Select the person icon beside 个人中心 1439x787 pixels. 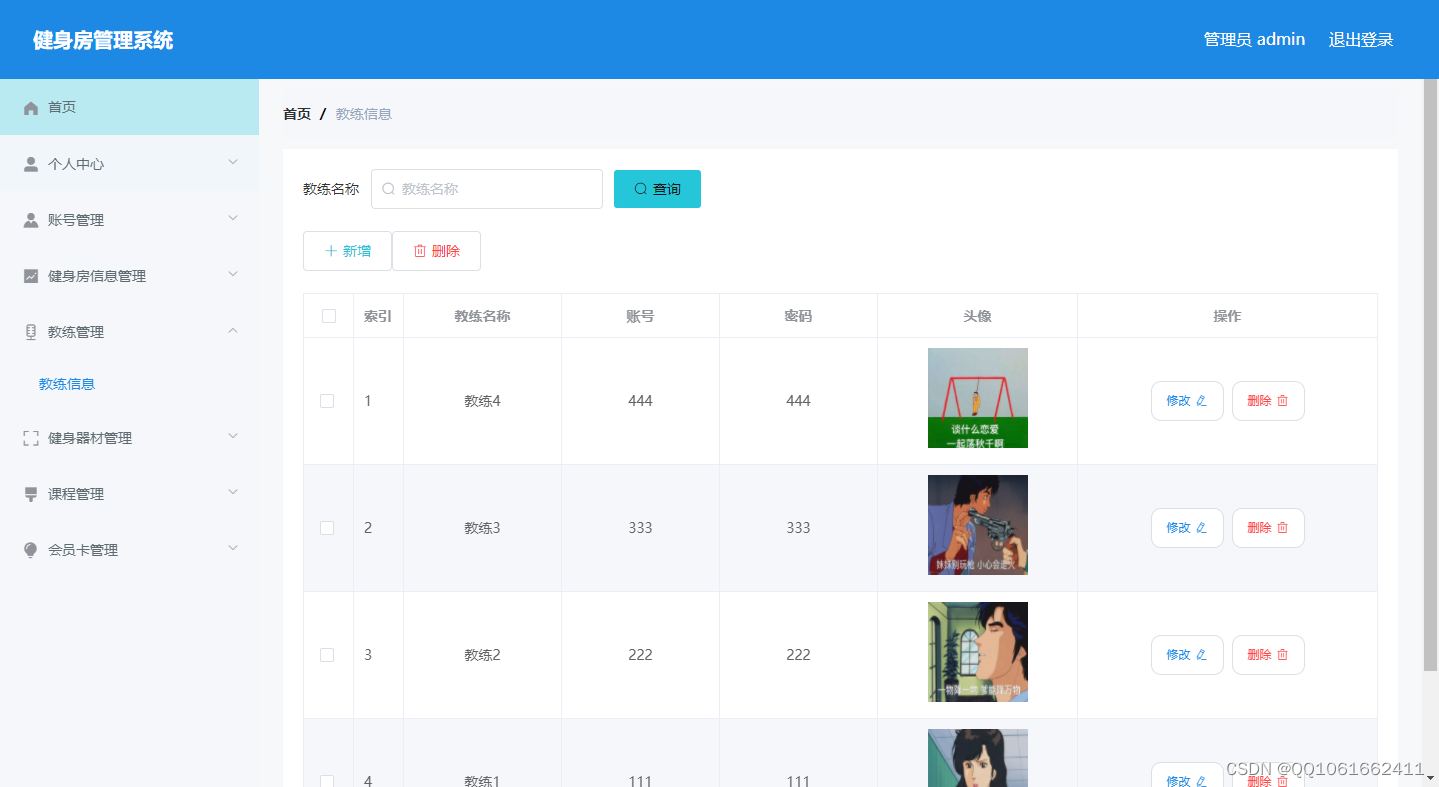click(31, 162)
